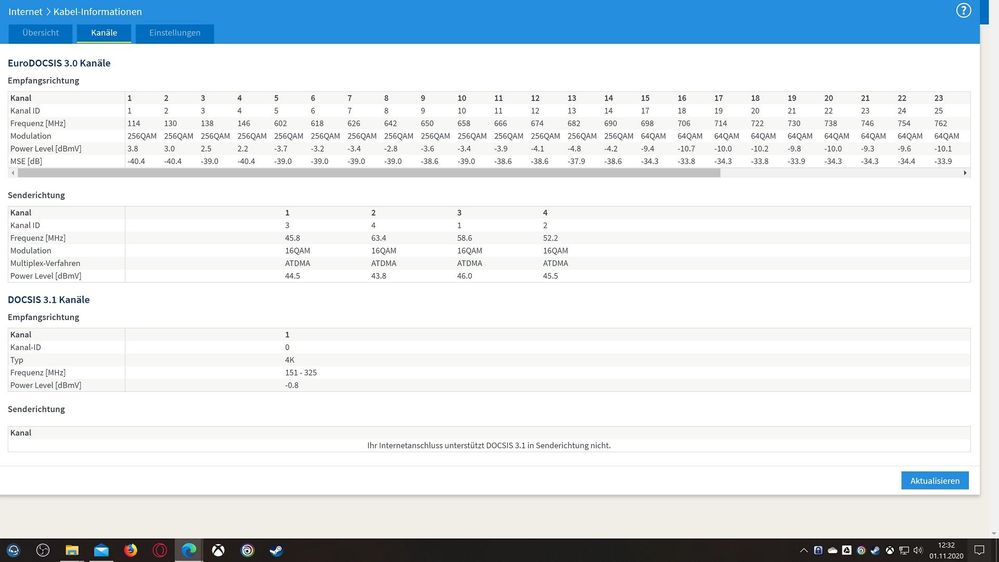This screenshot has height=562, width=999.
Task: Click the 'Kanal-ID' label in DOCSIS 3.1 table
Action: click(x=25, y=347)
